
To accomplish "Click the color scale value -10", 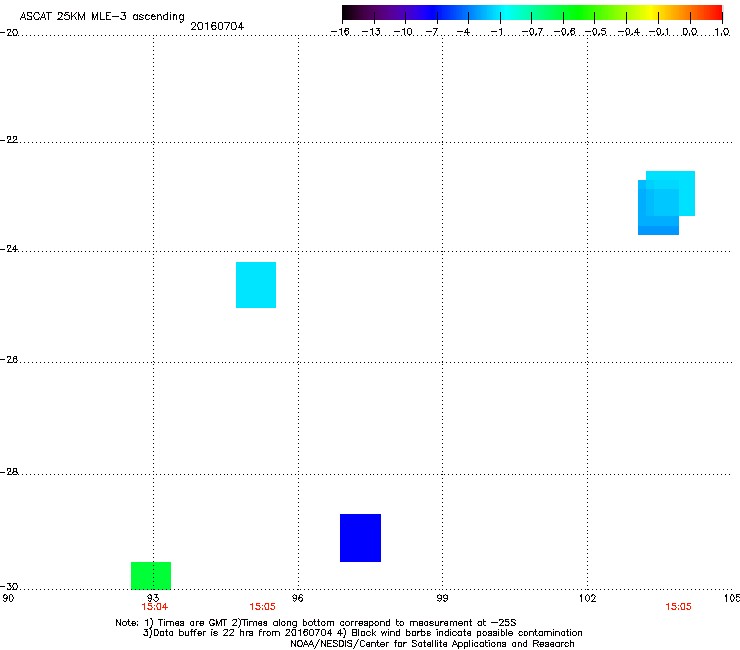I will click(x=404, y=32).
